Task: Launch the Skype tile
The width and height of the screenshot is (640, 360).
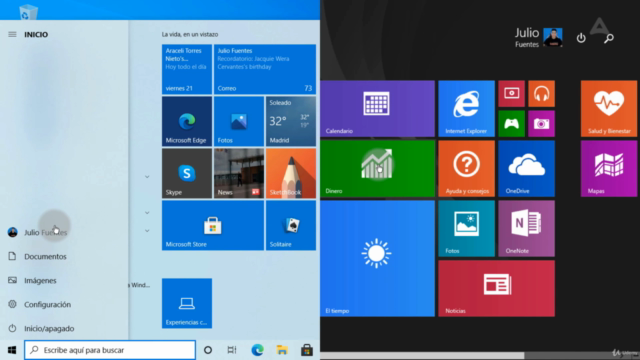Action: [x=187, y=173]
